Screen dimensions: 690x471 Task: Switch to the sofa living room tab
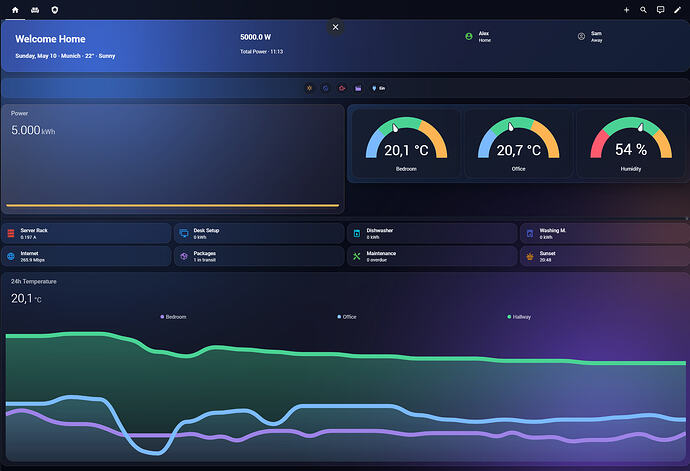point(35,10)
